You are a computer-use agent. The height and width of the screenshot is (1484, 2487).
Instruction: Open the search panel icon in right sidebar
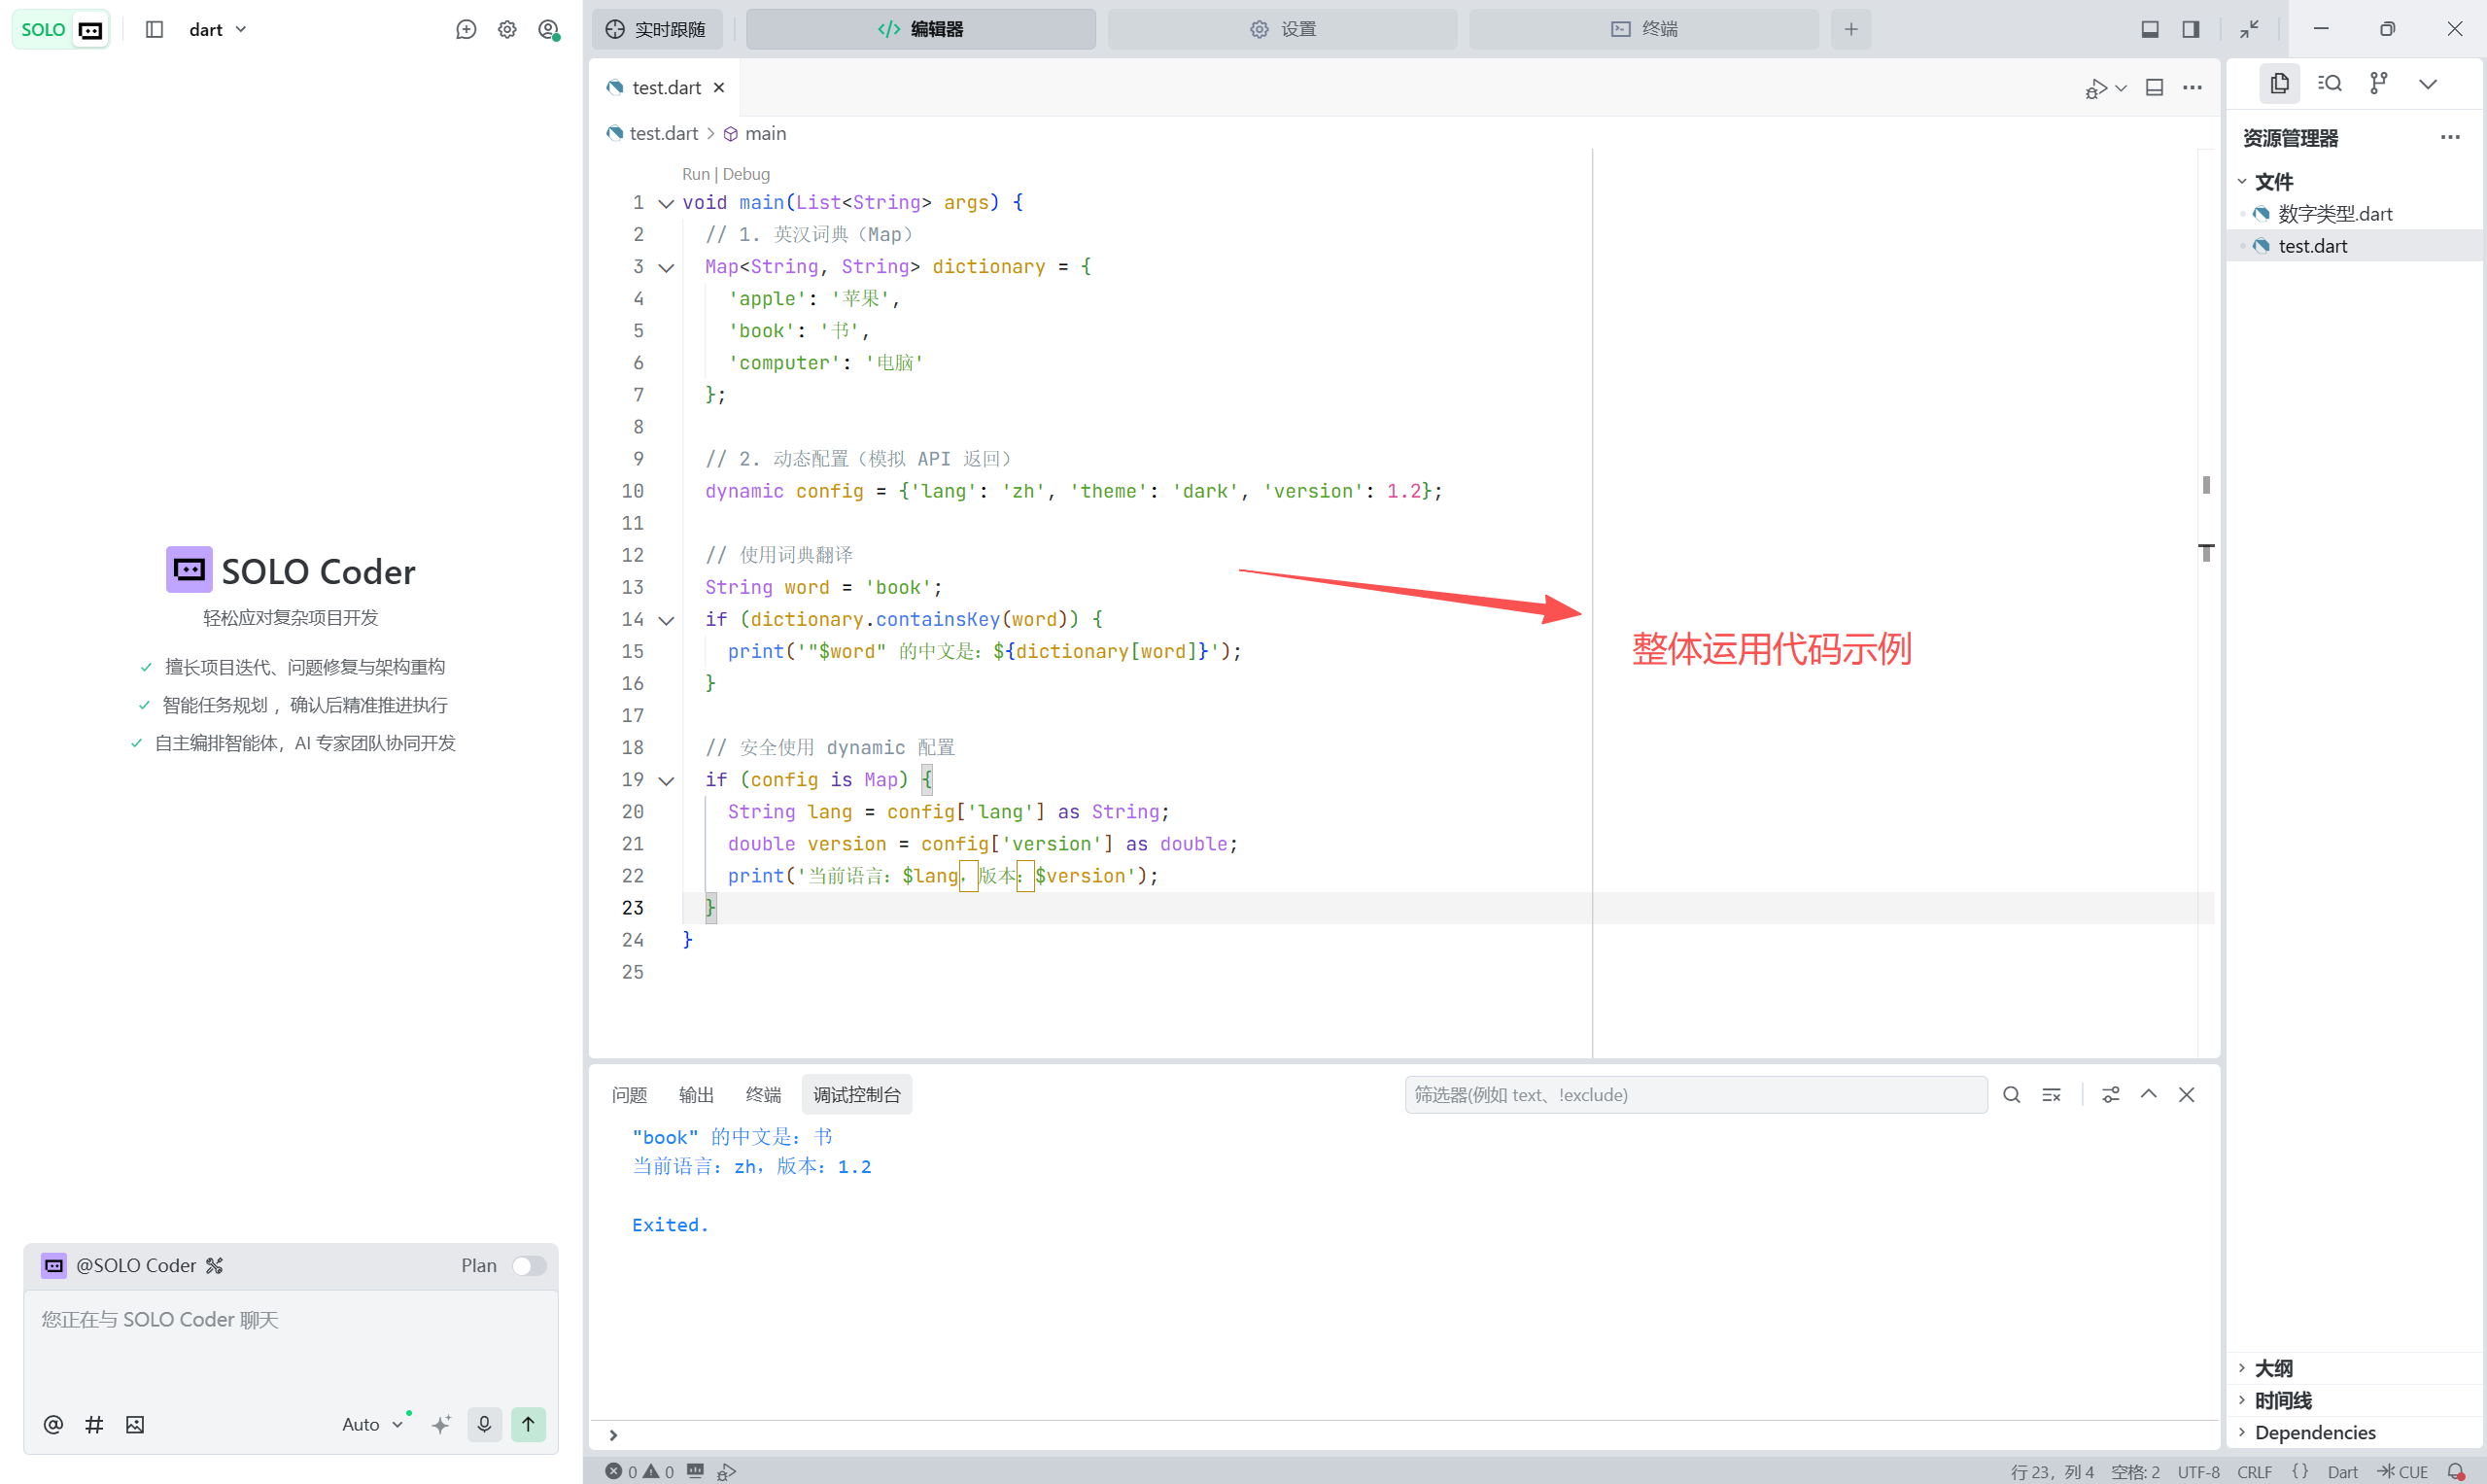point(2329,84)
